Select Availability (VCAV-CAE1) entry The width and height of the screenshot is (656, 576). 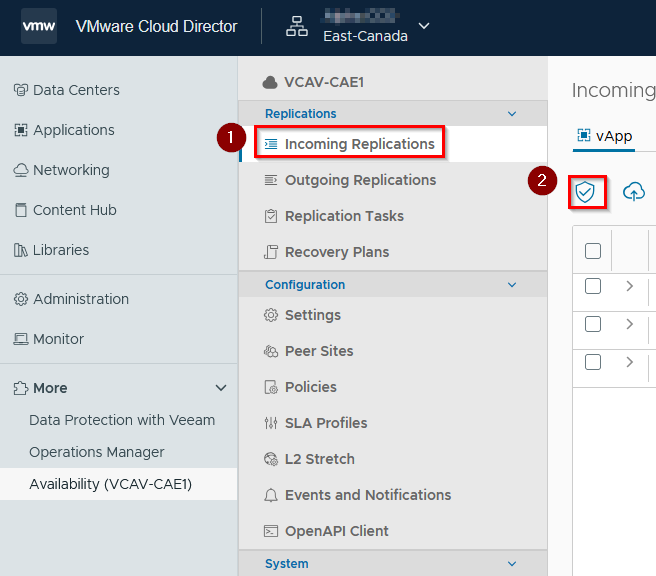point(118,484)
